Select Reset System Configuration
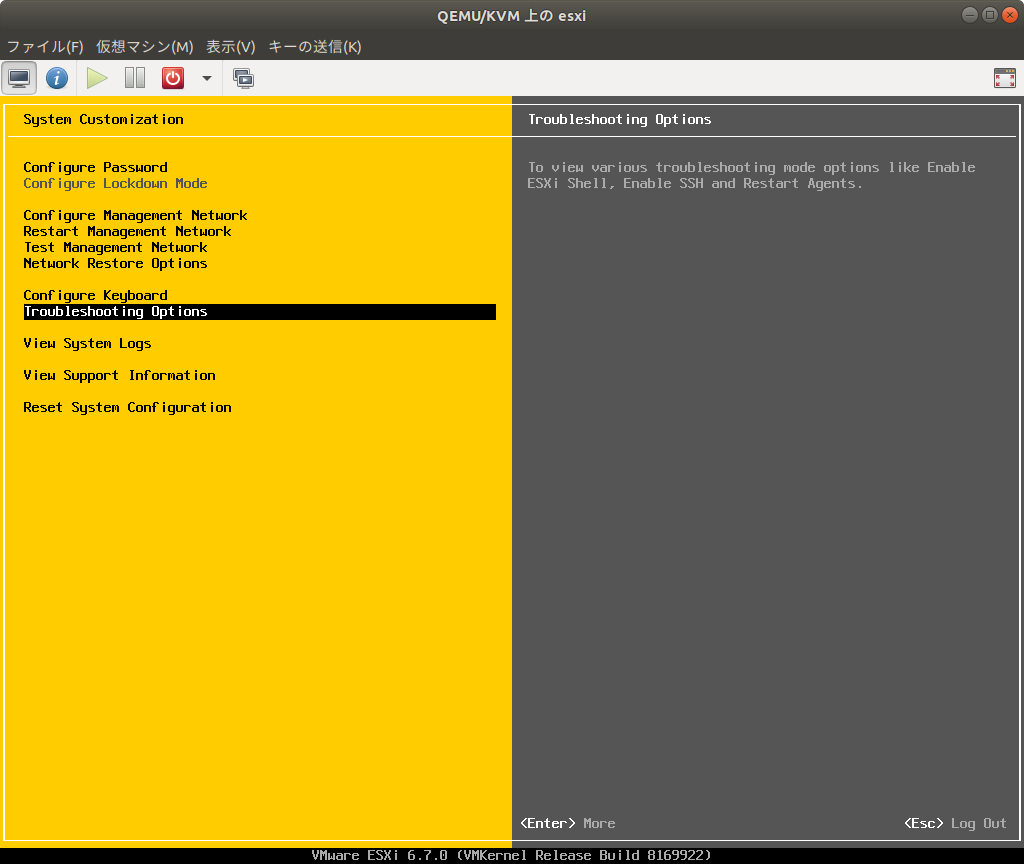The height and width of the screenshot is (864, 1024). point(127,408)
